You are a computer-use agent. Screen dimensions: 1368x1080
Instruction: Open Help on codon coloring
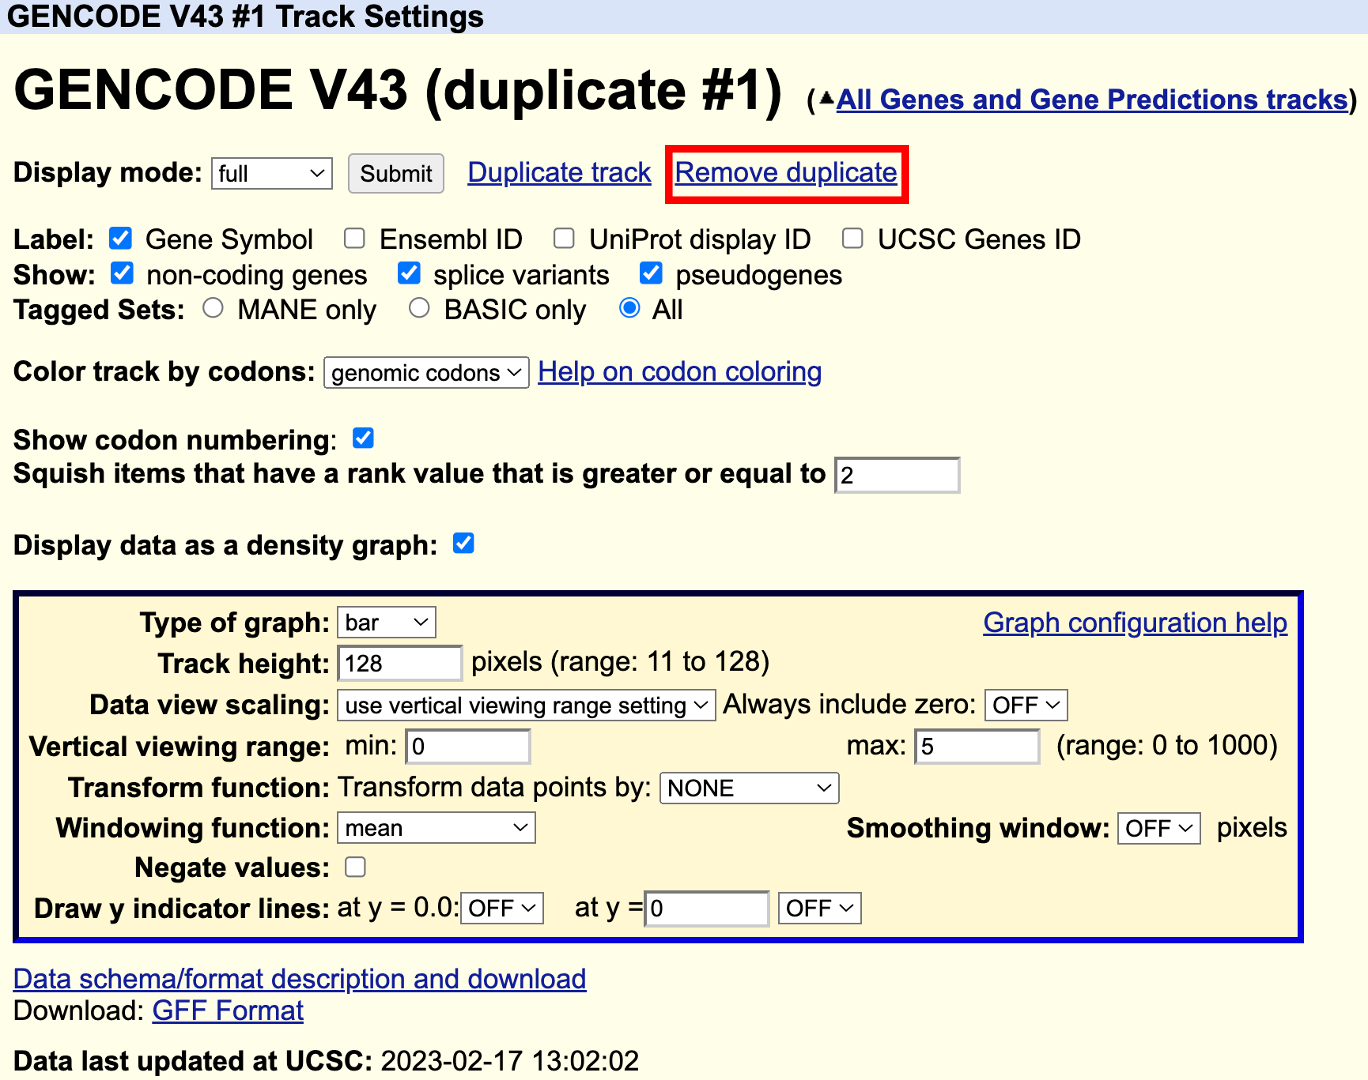[x=679, y=372]
